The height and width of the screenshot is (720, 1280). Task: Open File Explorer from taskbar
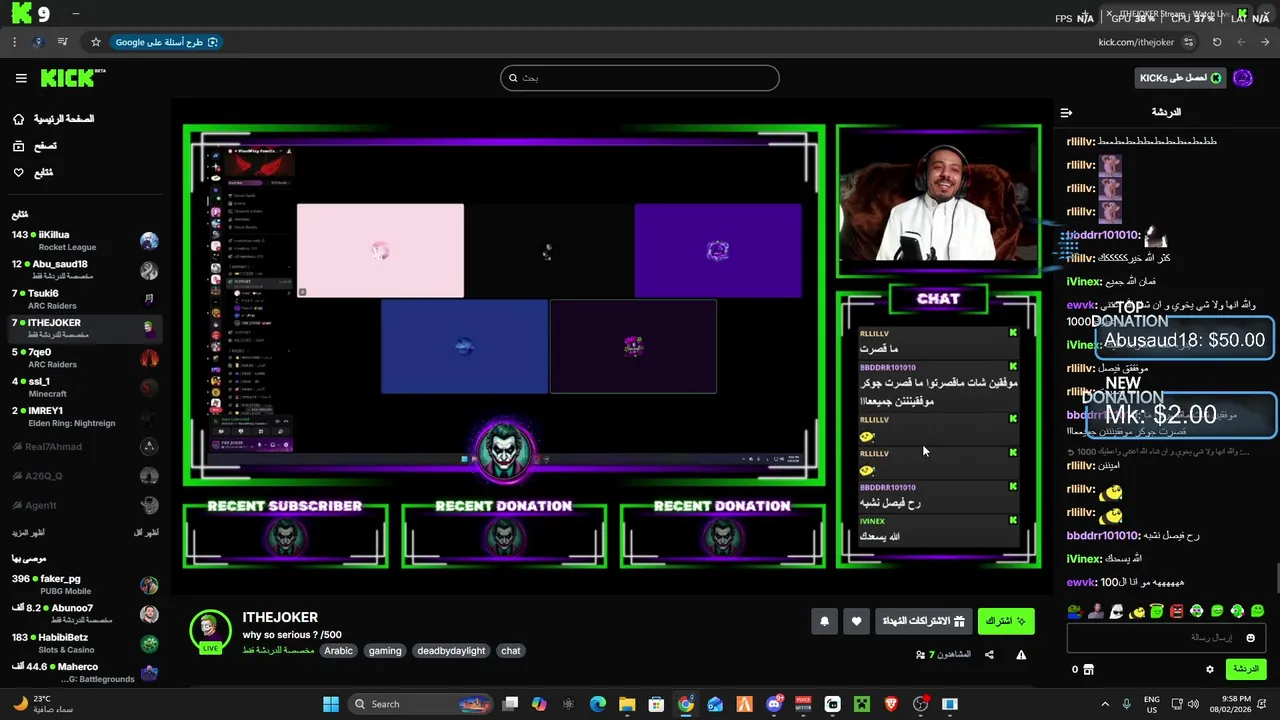point(627,704)
